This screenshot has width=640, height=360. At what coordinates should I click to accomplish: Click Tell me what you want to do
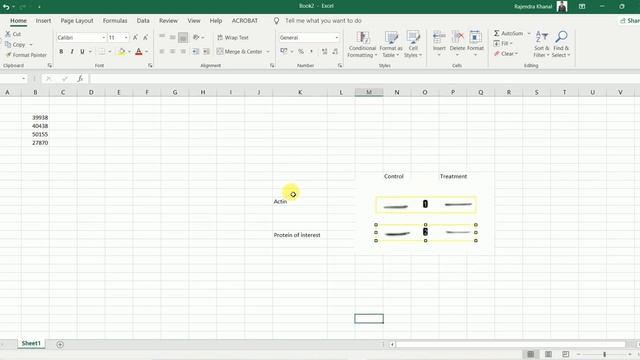[x=323, y=21]
